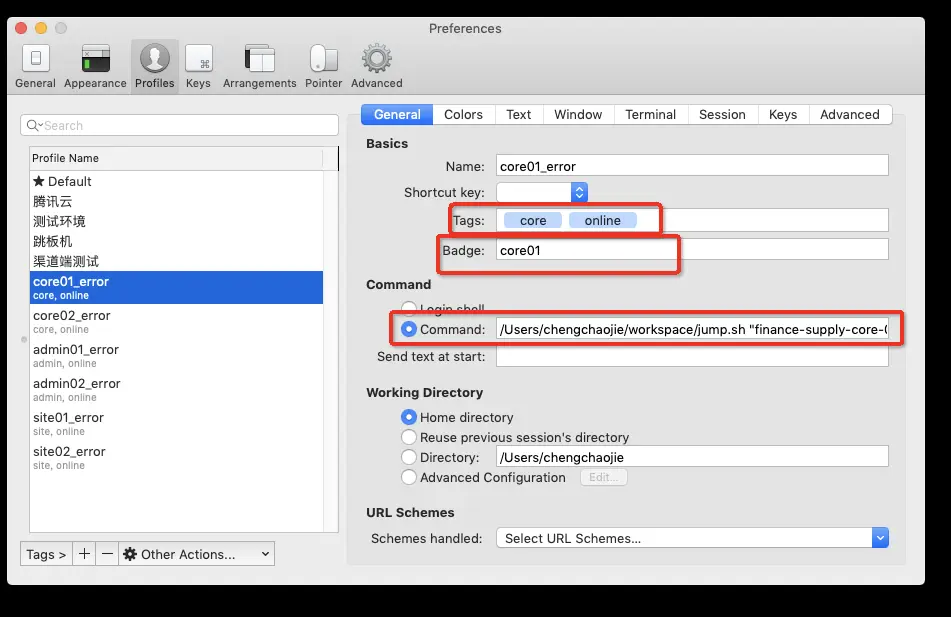Open the Arrangements preferences icon

coord(260,66)
